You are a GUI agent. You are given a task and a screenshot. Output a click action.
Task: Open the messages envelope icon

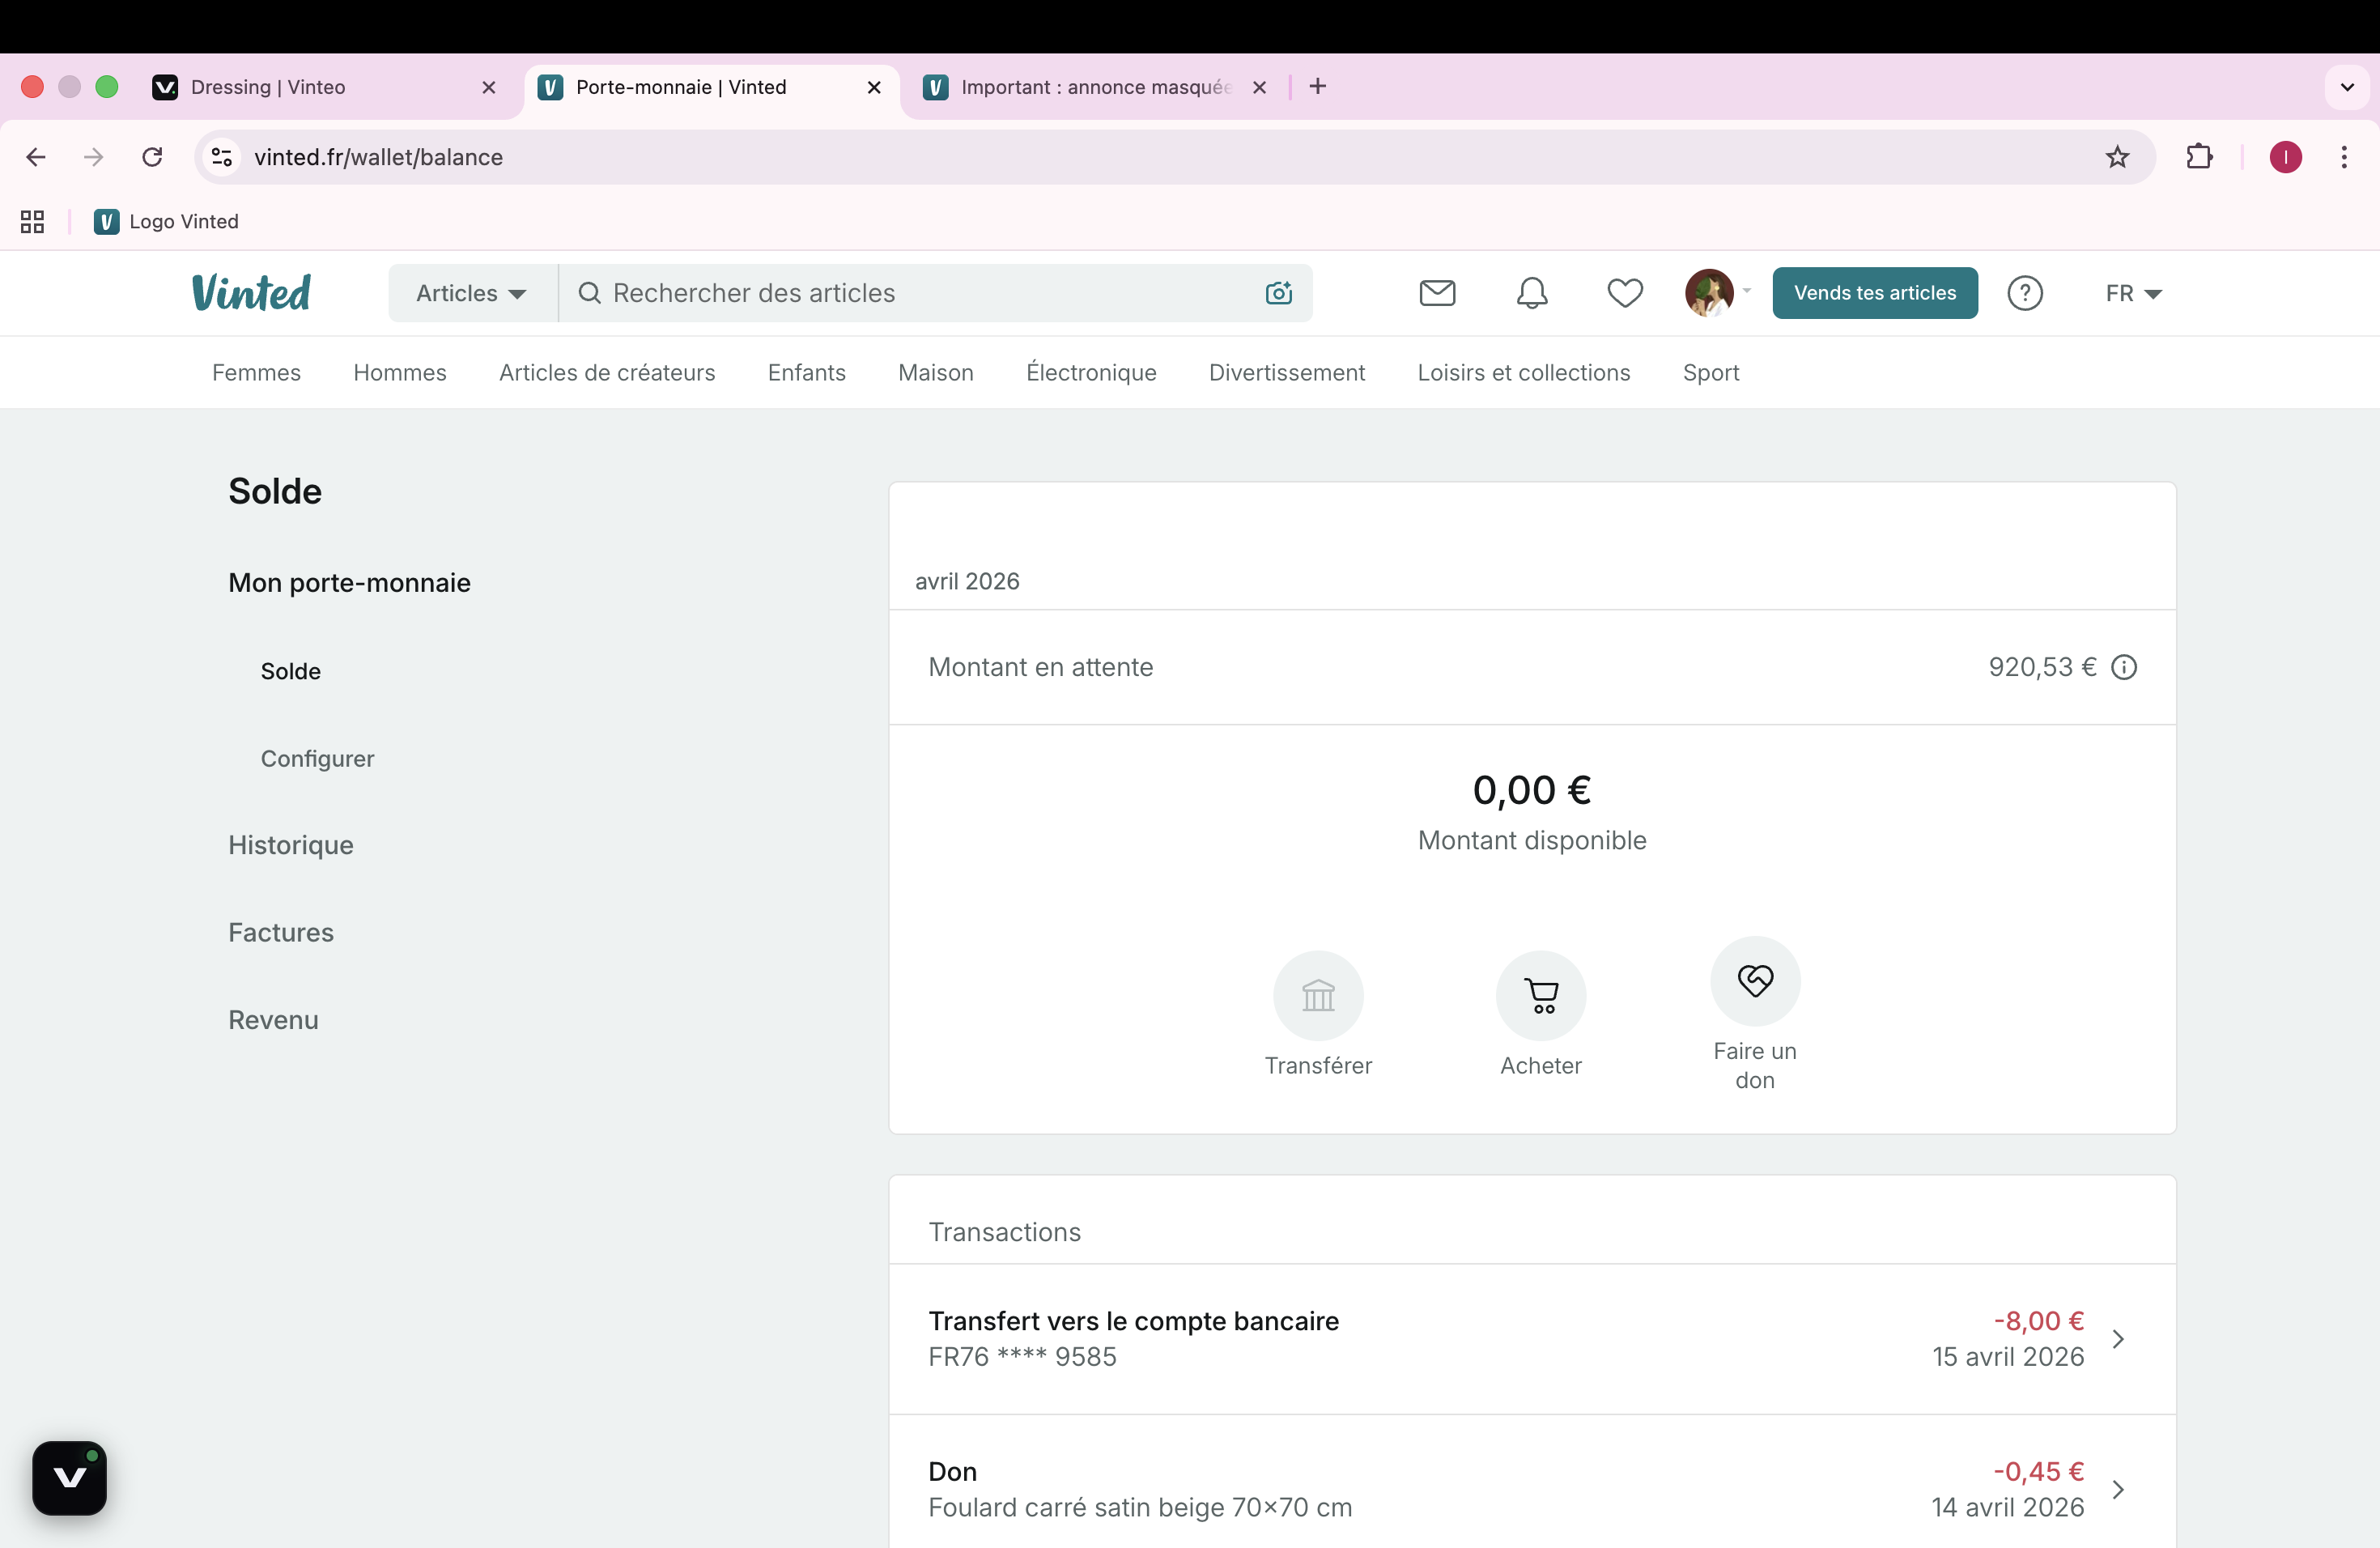(x=1436, y=292)
